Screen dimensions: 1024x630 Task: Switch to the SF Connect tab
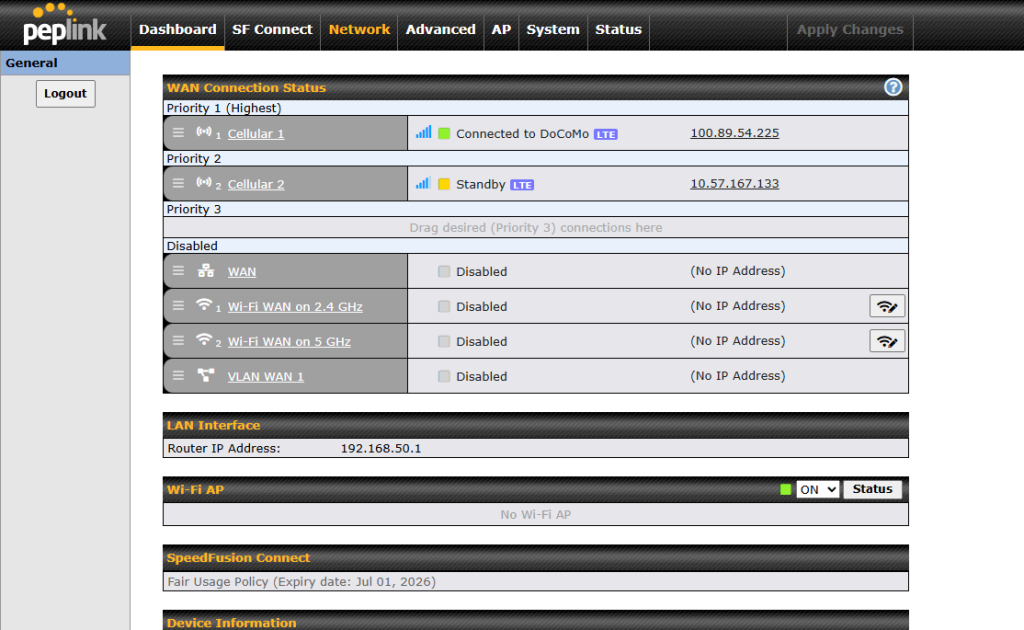pyautogui.click(x=272, y=30)
